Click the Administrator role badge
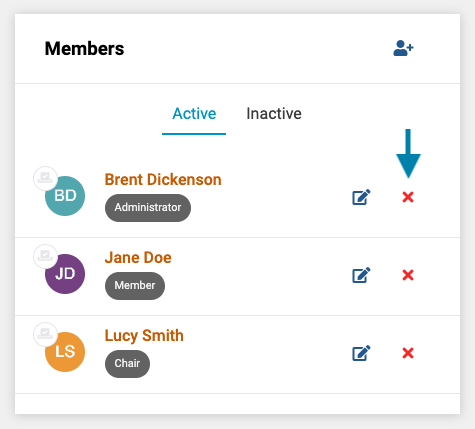 [148, 208]
